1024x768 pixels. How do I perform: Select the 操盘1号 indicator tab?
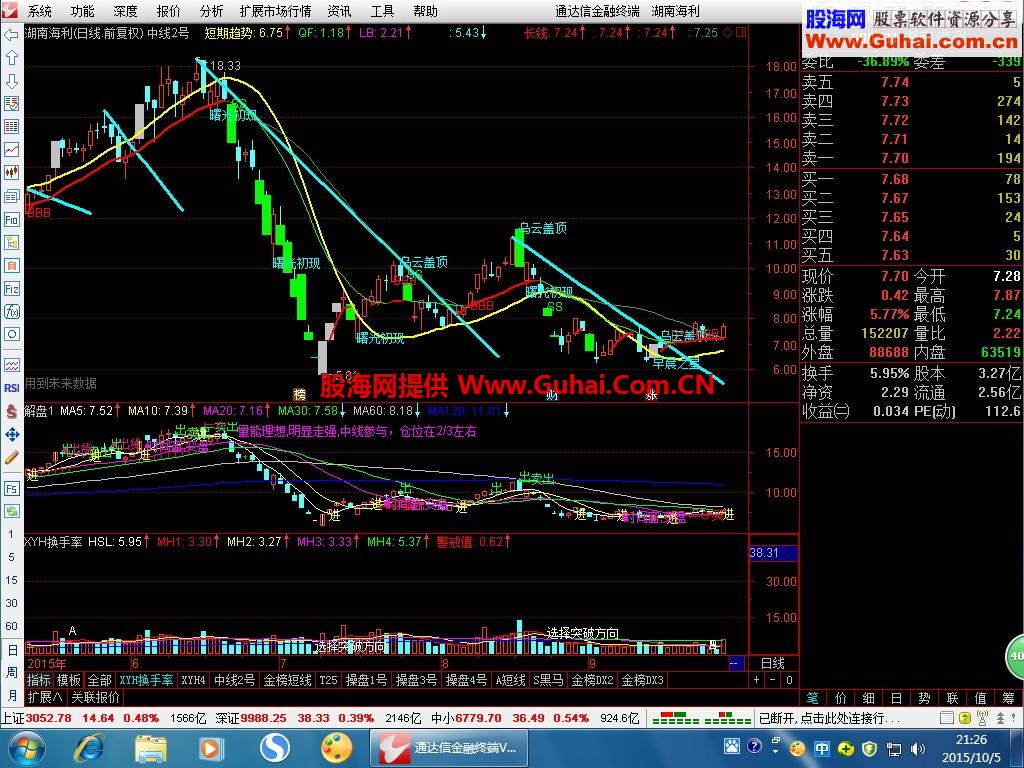coord(366,680)
